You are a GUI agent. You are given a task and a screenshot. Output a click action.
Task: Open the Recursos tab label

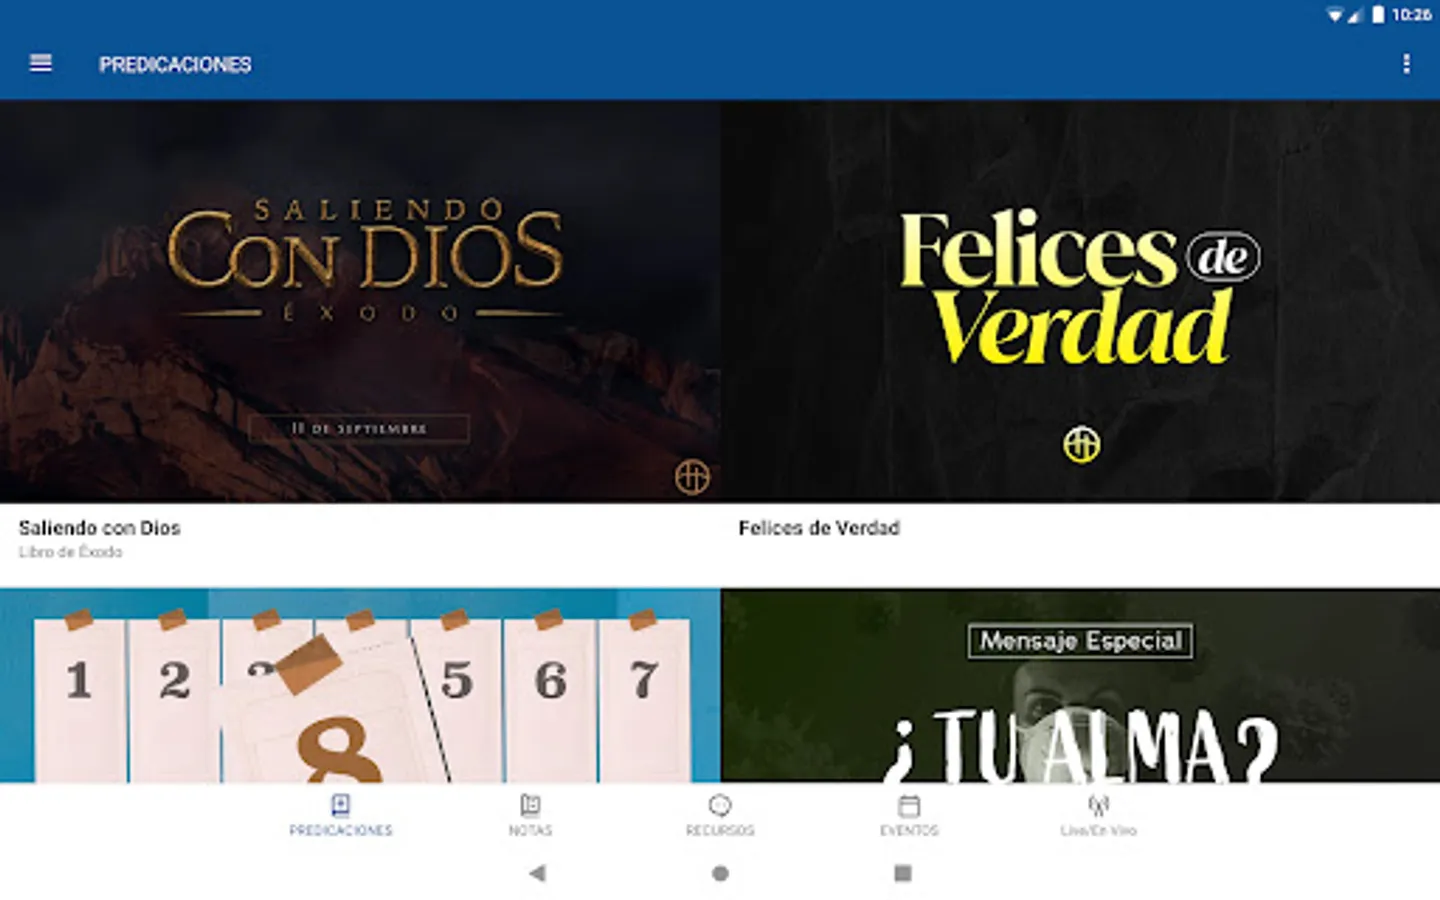[x=720, y=830]
